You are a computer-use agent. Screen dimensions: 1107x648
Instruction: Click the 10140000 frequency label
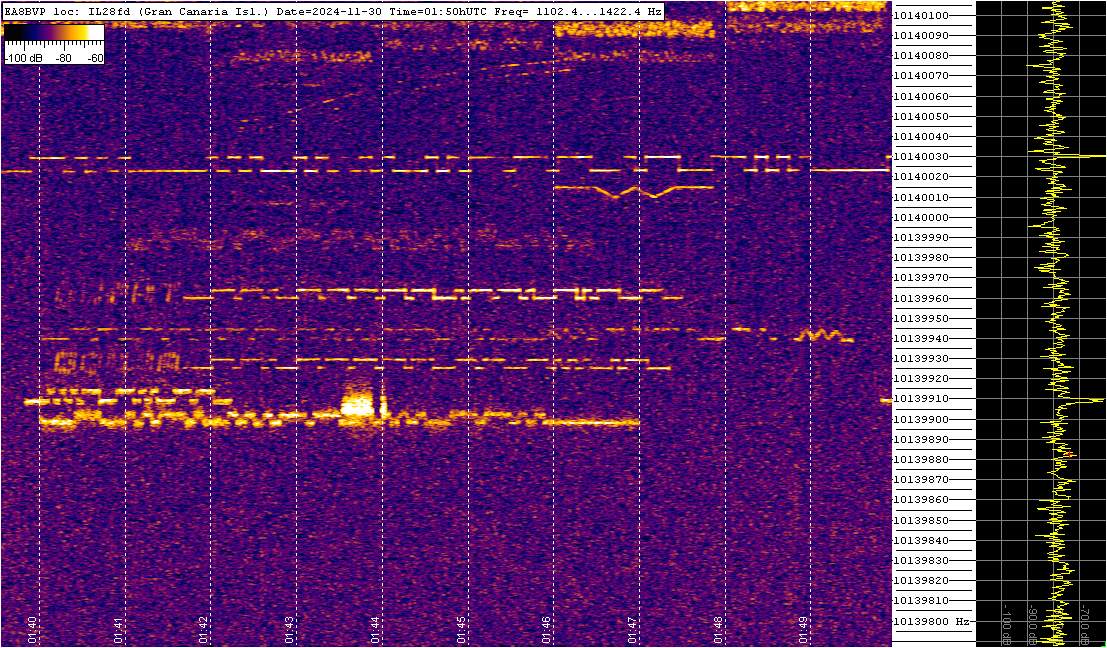click(x=921, y=217)
